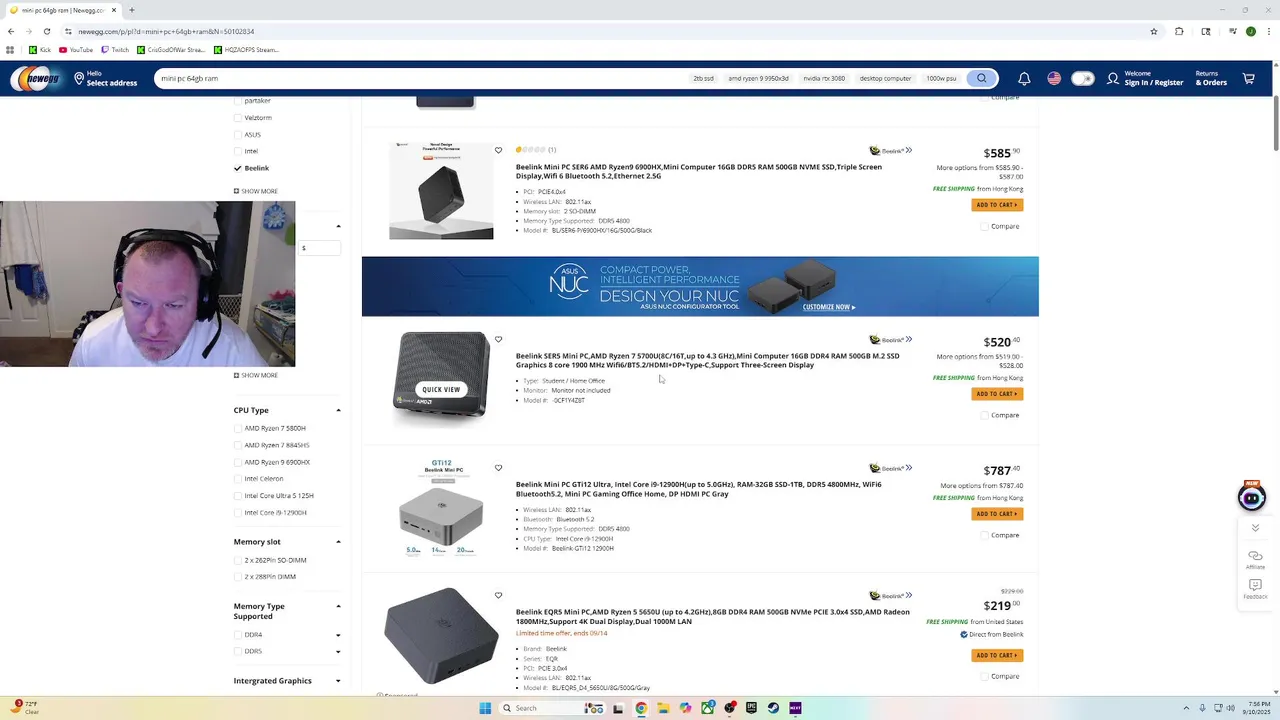Image resolution: width=1280 pixels, height=720 pixels.
Task: Check the ASUS brand filter
Action: coord(238,134)
